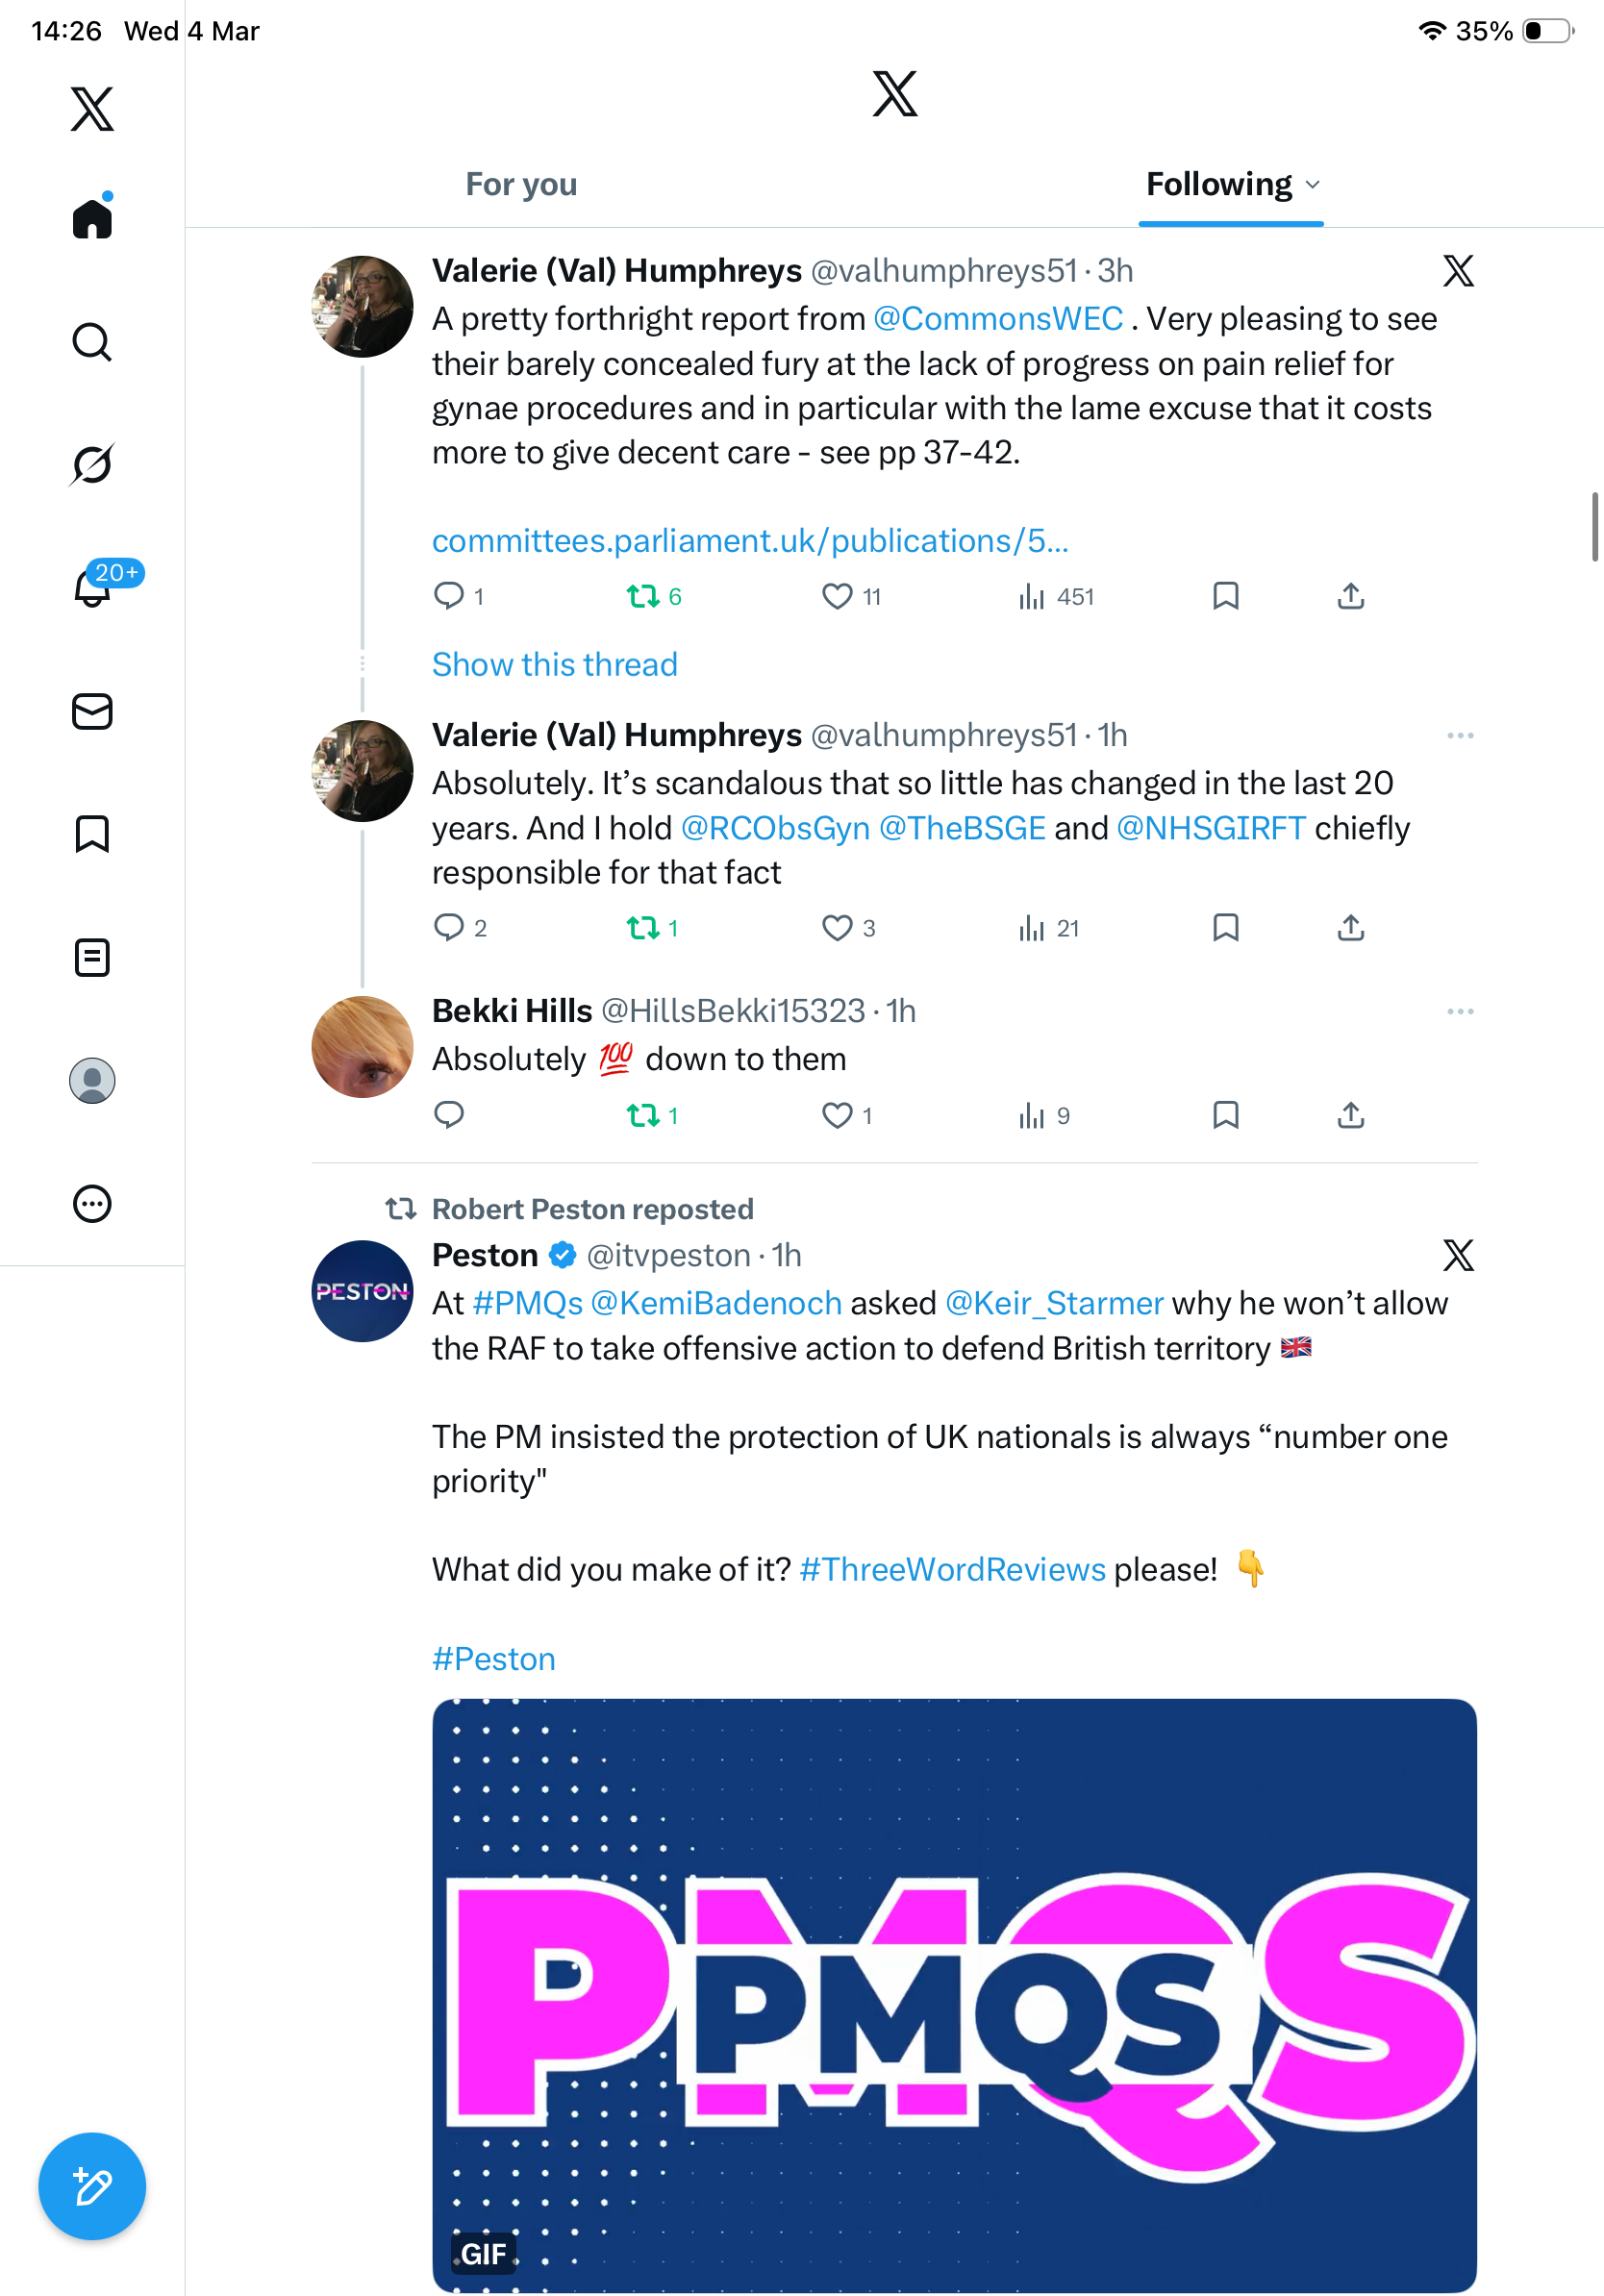1604x2296 pixels.
Task: Open Lists icon in sidebar
Action: point(92,957)
